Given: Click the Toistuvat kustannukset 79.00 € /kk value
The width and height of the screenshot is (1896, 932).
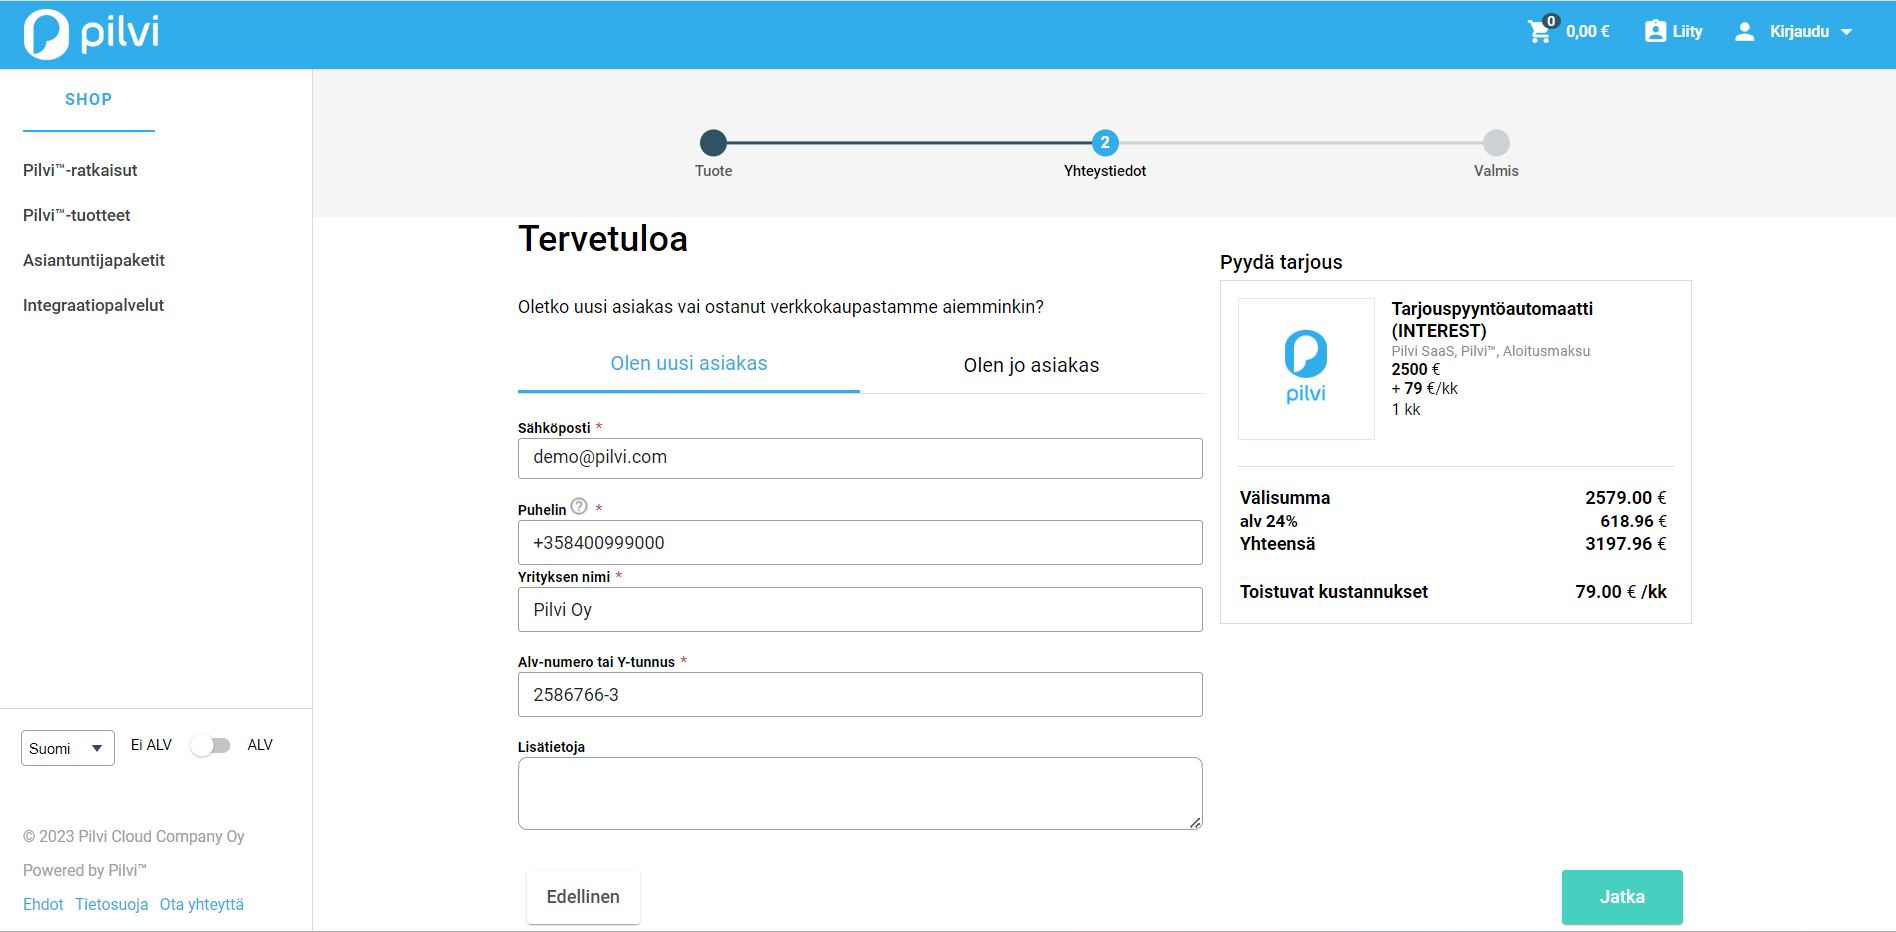Looking at the screenshot, I should point(1621,592).
